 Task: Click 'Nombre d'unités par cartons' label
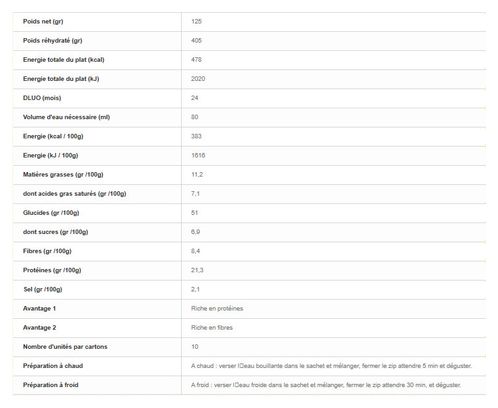click(65, 347)
